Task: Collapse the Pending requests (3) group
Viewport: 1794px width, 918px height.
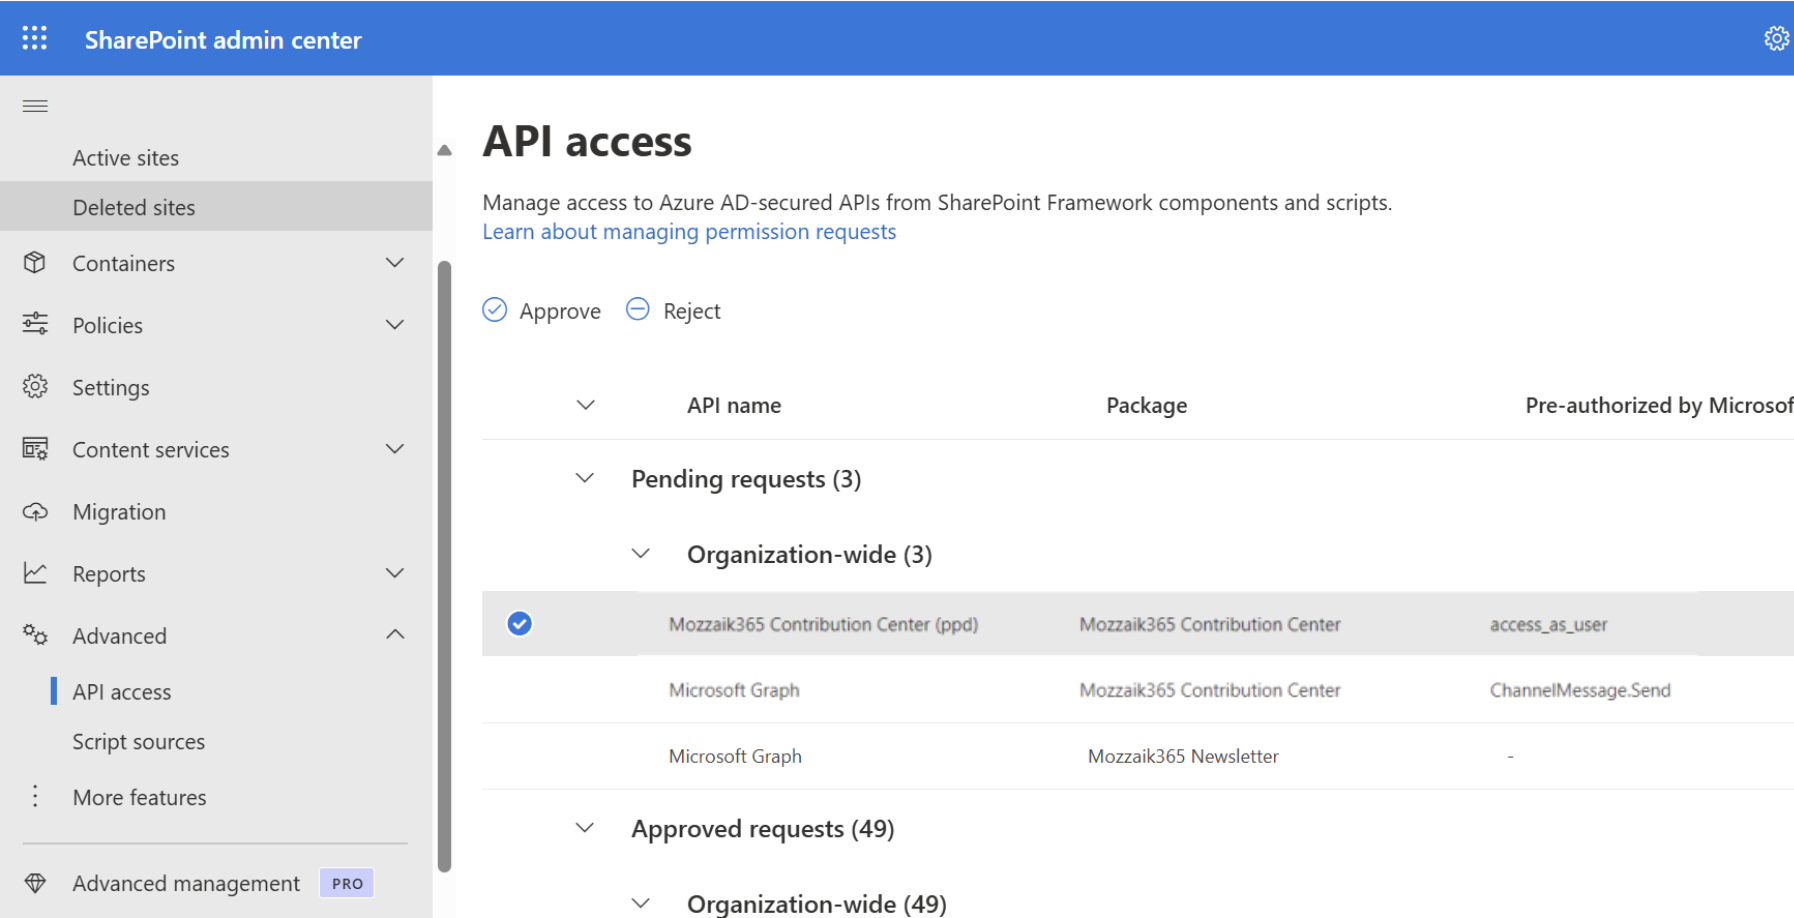Action: click(585, 478)
